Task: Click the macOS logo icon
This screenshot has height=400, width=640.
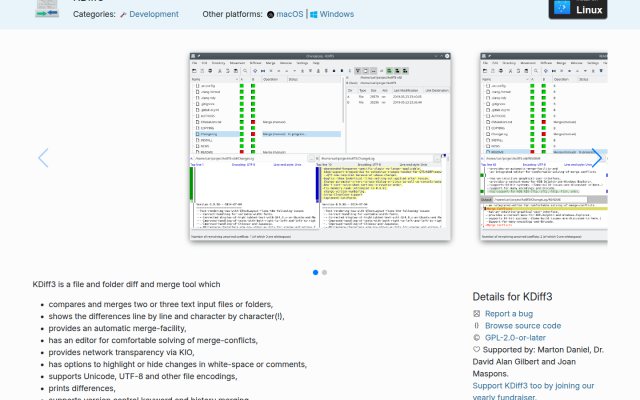Action: click(270, 15)
